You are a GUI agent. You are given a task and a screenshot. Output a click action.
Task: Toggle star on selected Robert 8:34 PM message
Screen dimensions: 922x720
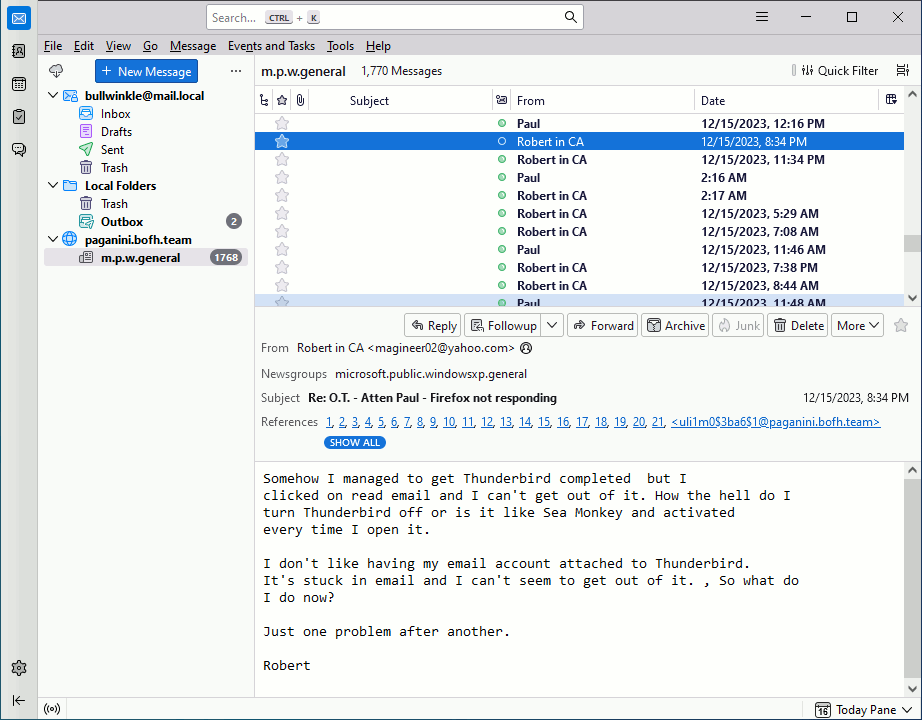click(282, 141)
